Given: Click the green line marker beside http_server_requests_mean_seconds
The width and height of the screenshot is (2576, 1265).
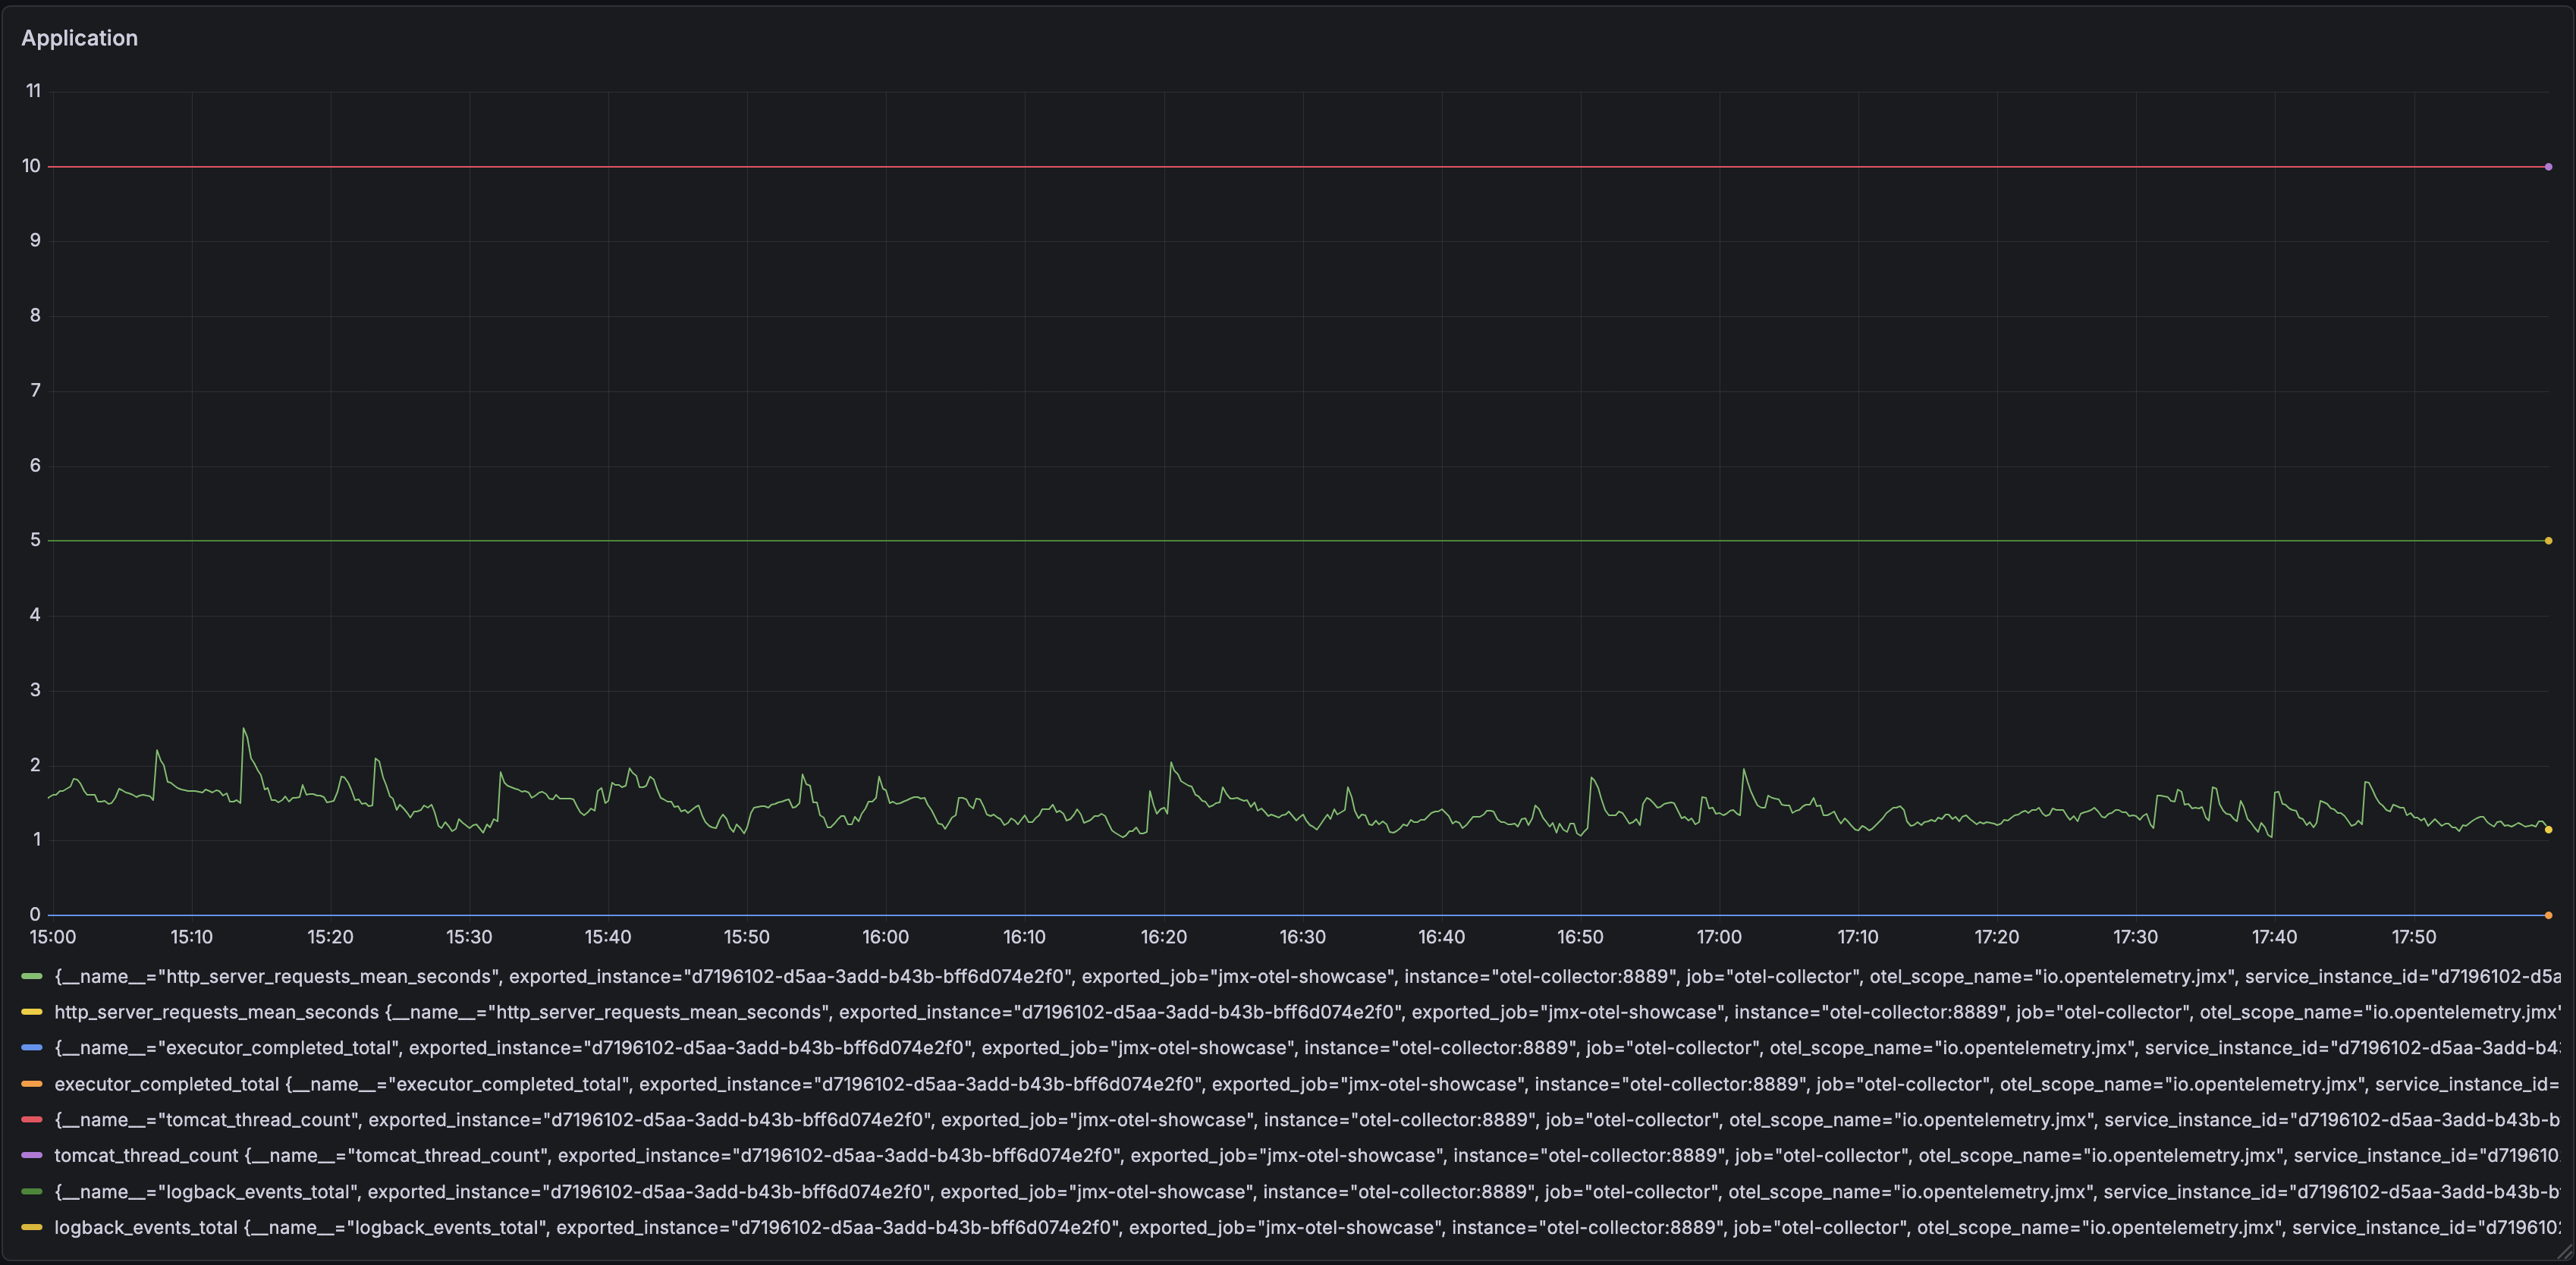Looking at the screenshot, I should click(33, 977).
